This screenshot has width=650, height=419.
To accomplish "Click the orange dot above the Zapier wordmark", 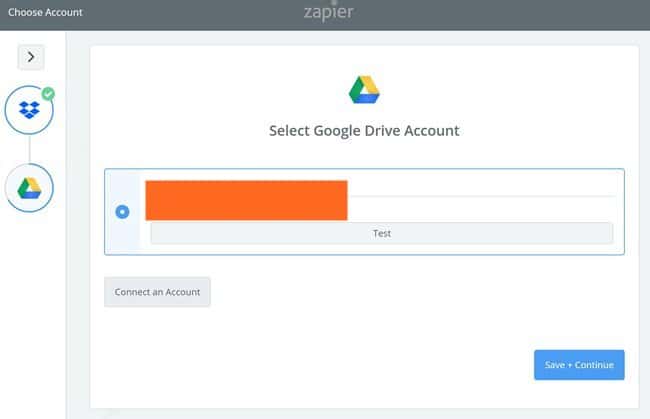I will click(x=328, y=2).
